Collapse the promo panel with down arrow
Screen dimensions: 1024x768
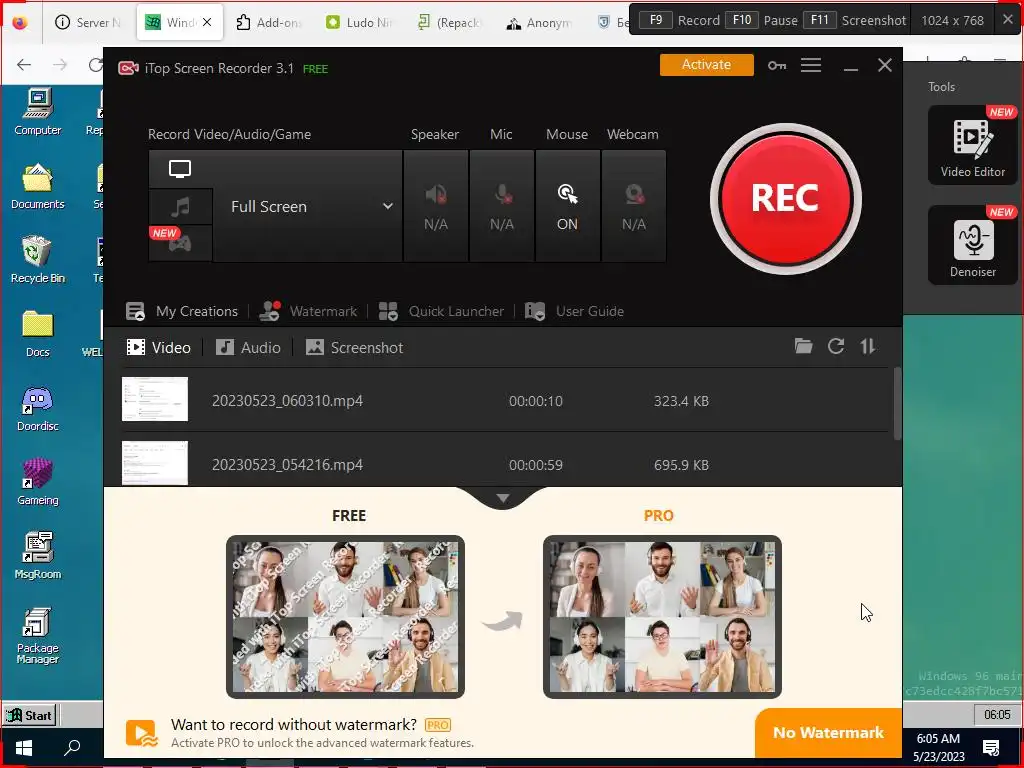[502, 498]
